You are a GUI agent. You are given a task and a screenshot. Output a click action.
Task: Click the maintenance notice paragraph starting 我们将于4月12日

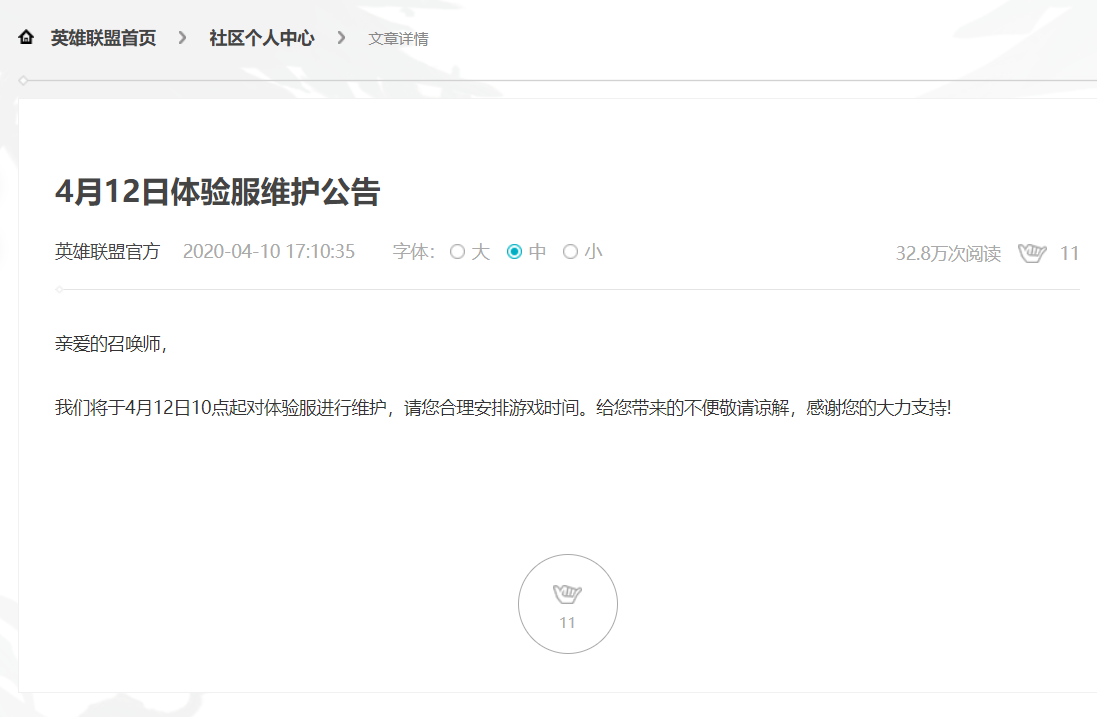click(x=503, y=408)
